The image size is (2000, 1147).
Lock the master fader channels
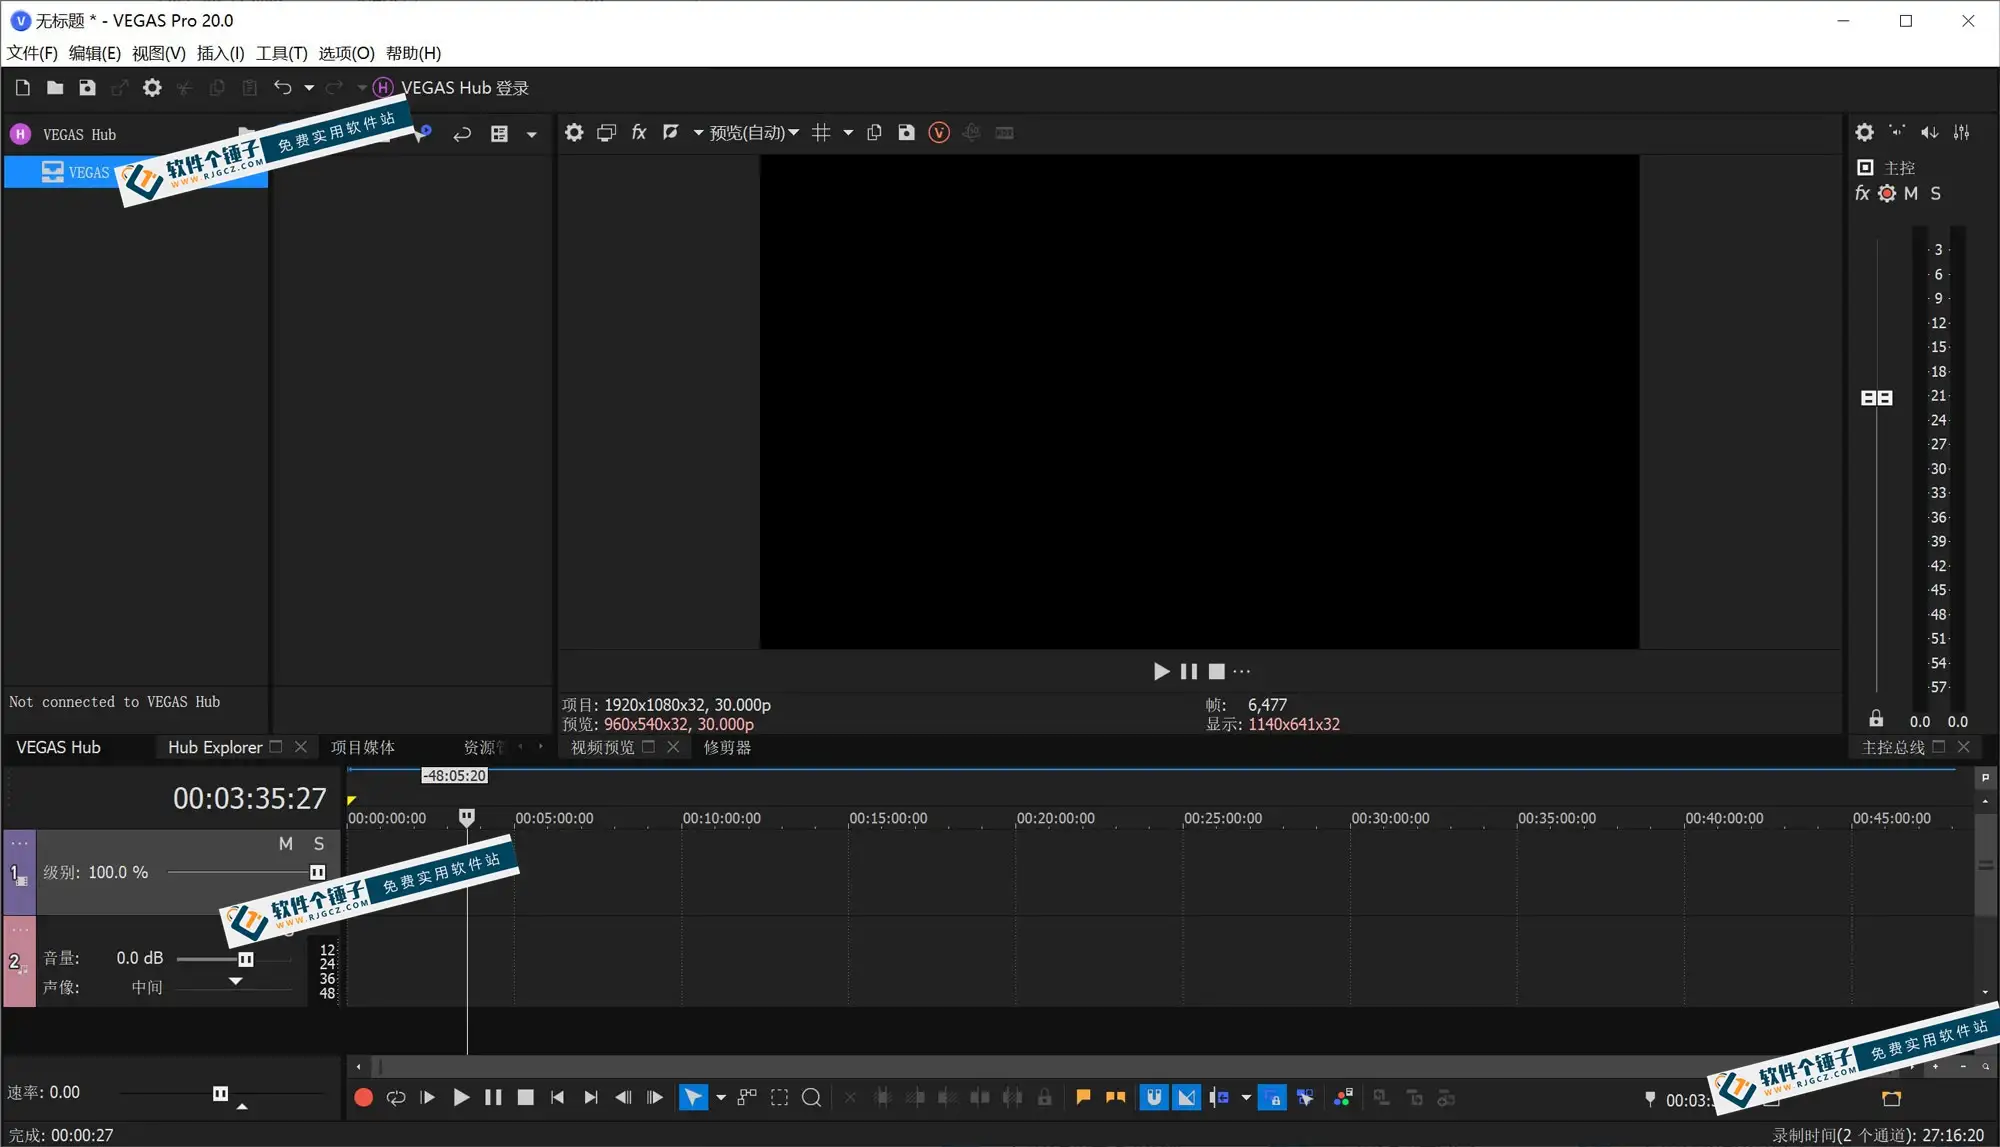(x=1876, y=719)
